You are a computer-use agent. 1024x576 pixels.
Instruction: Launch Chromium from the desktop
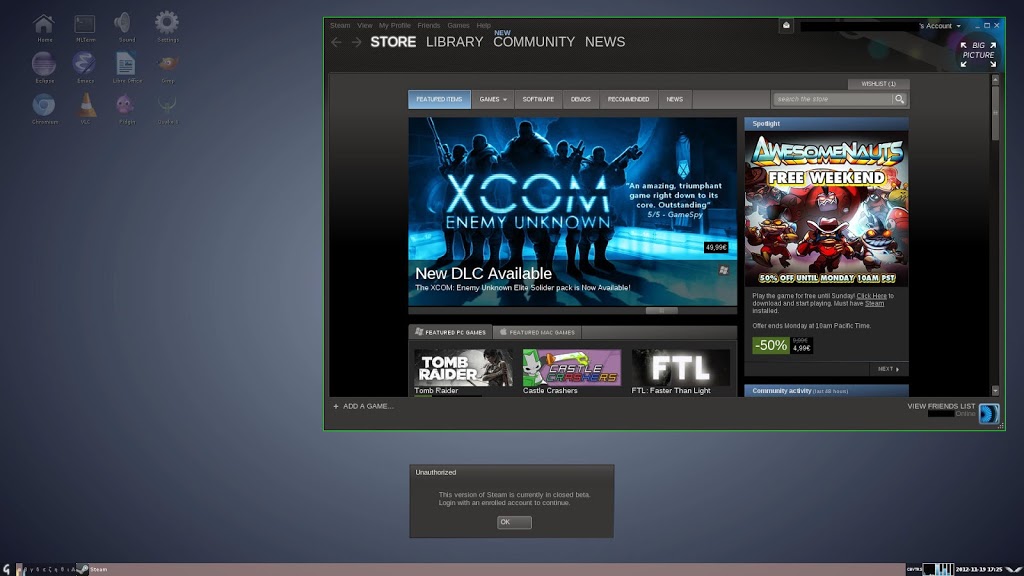[x=44, y=109]
